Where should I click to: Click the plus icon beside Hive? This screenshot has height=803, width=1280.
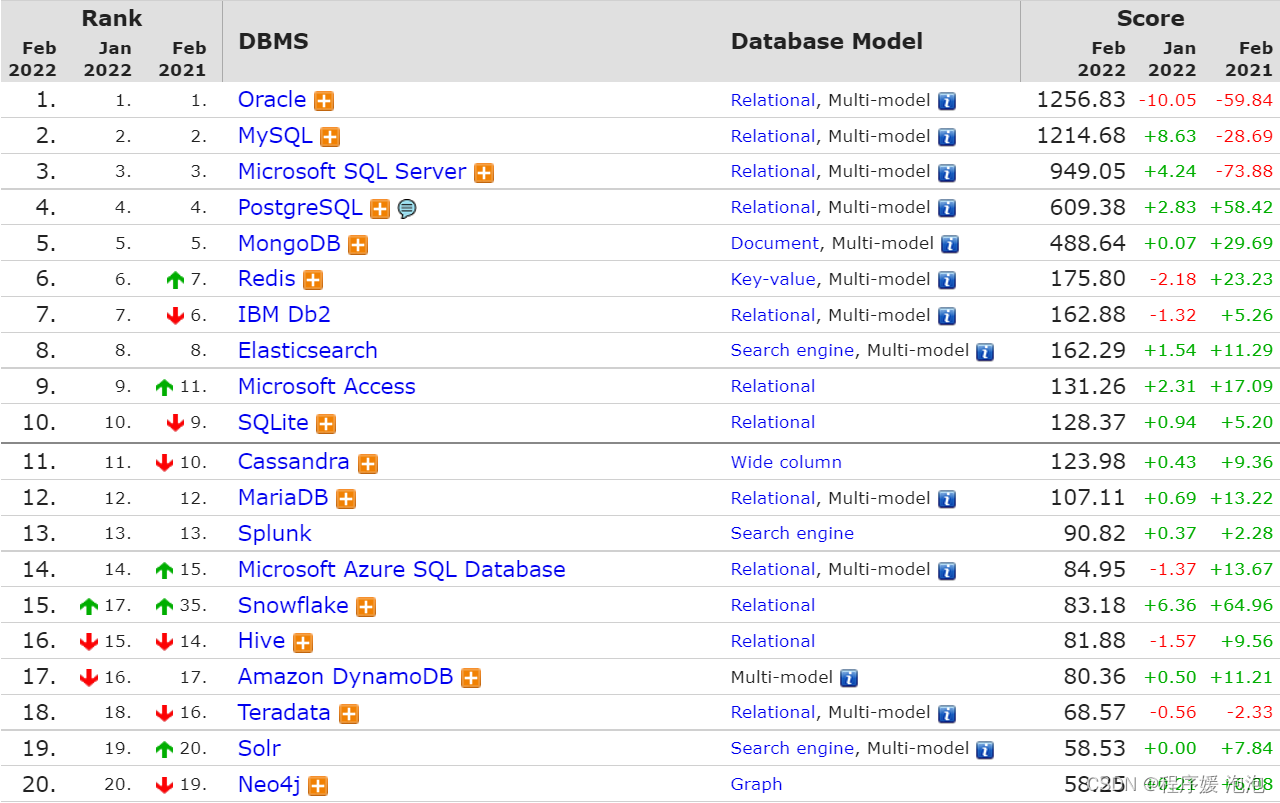click(303, 642)
